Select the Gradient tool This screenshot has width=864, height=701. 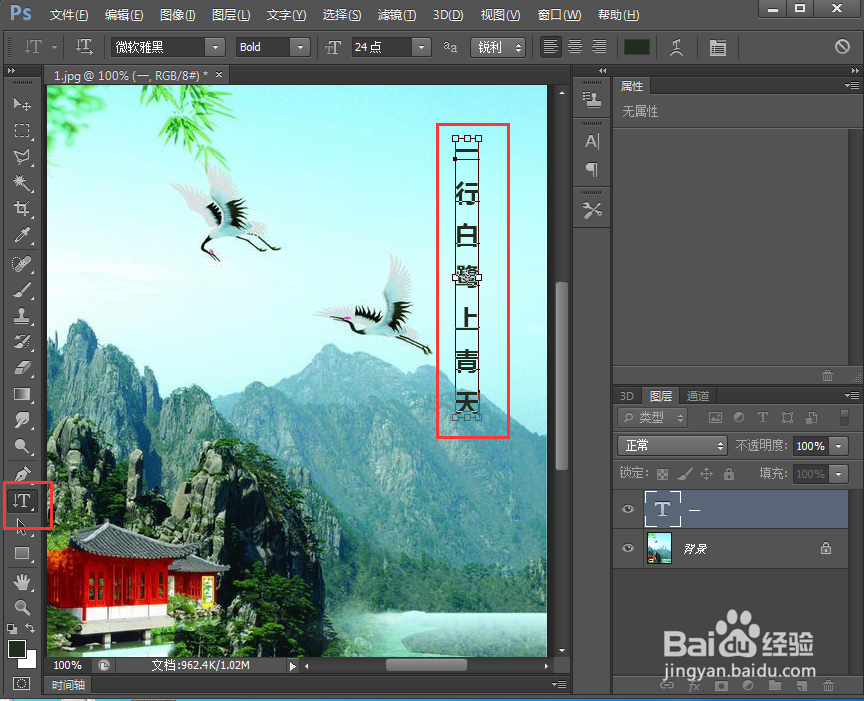[22, 394]
